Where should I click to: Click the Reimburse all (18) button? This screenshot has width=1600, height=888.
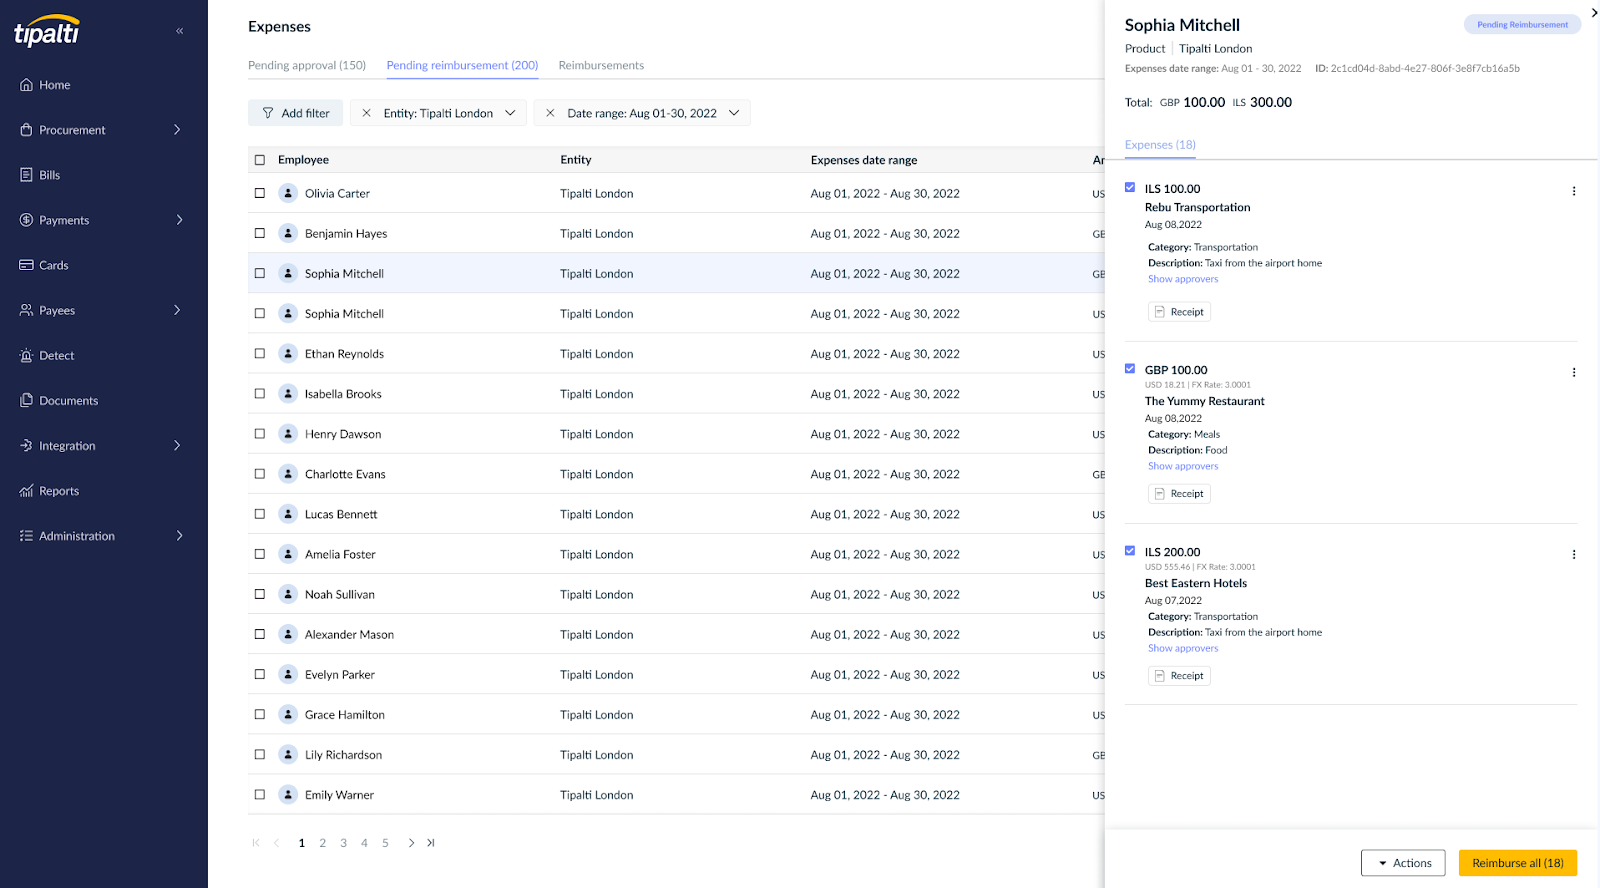[1517, 863]
